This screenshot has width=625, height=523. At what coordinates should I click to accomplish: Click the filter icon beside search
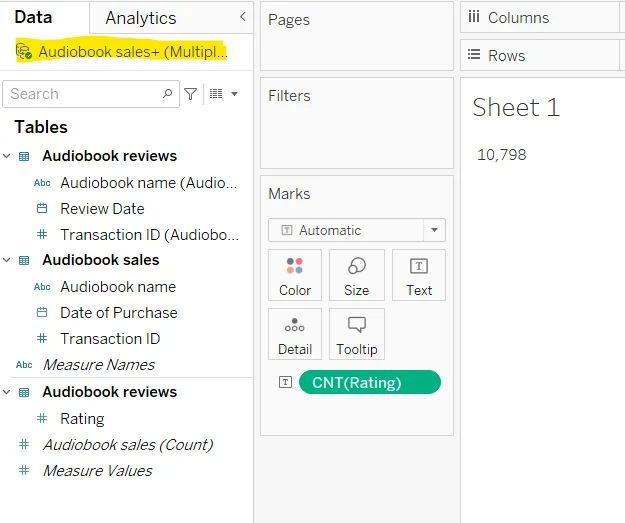[190, 94]
